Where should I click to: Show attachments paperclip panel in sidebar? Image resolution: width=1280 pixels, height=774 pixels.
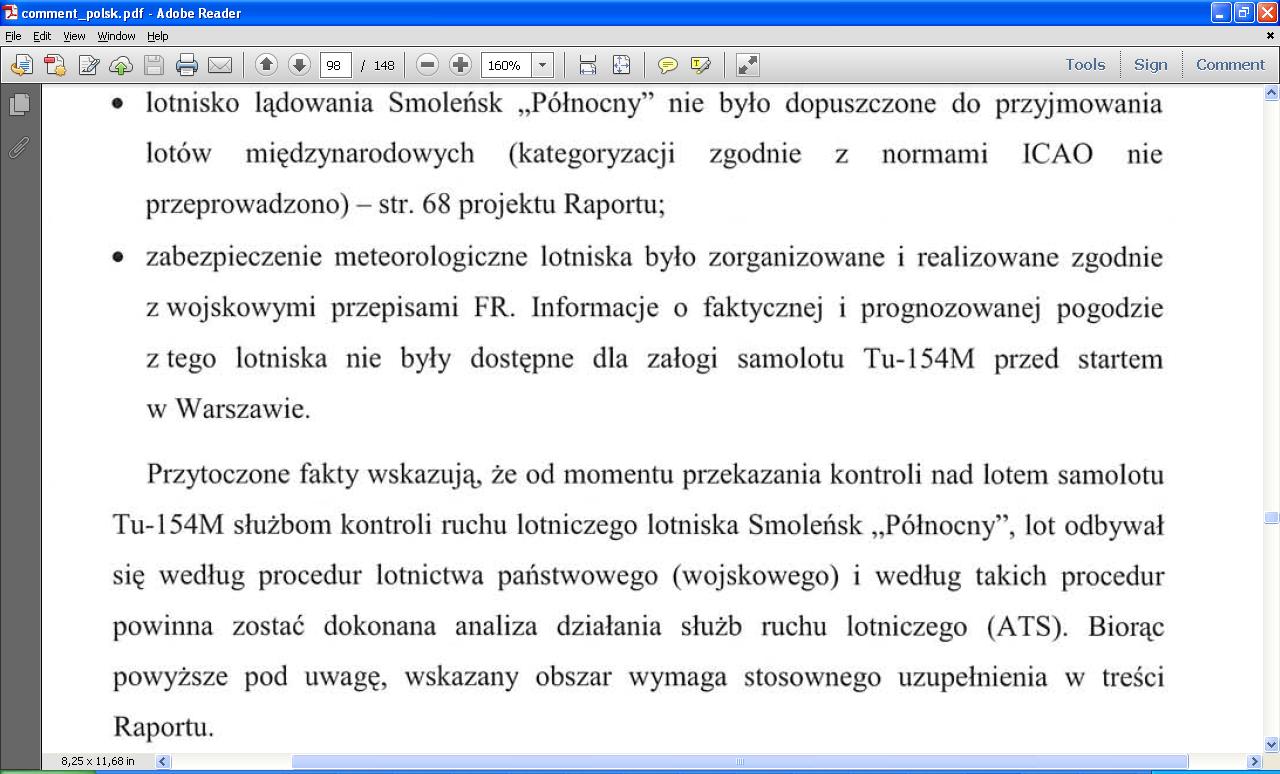coord(19,147)
